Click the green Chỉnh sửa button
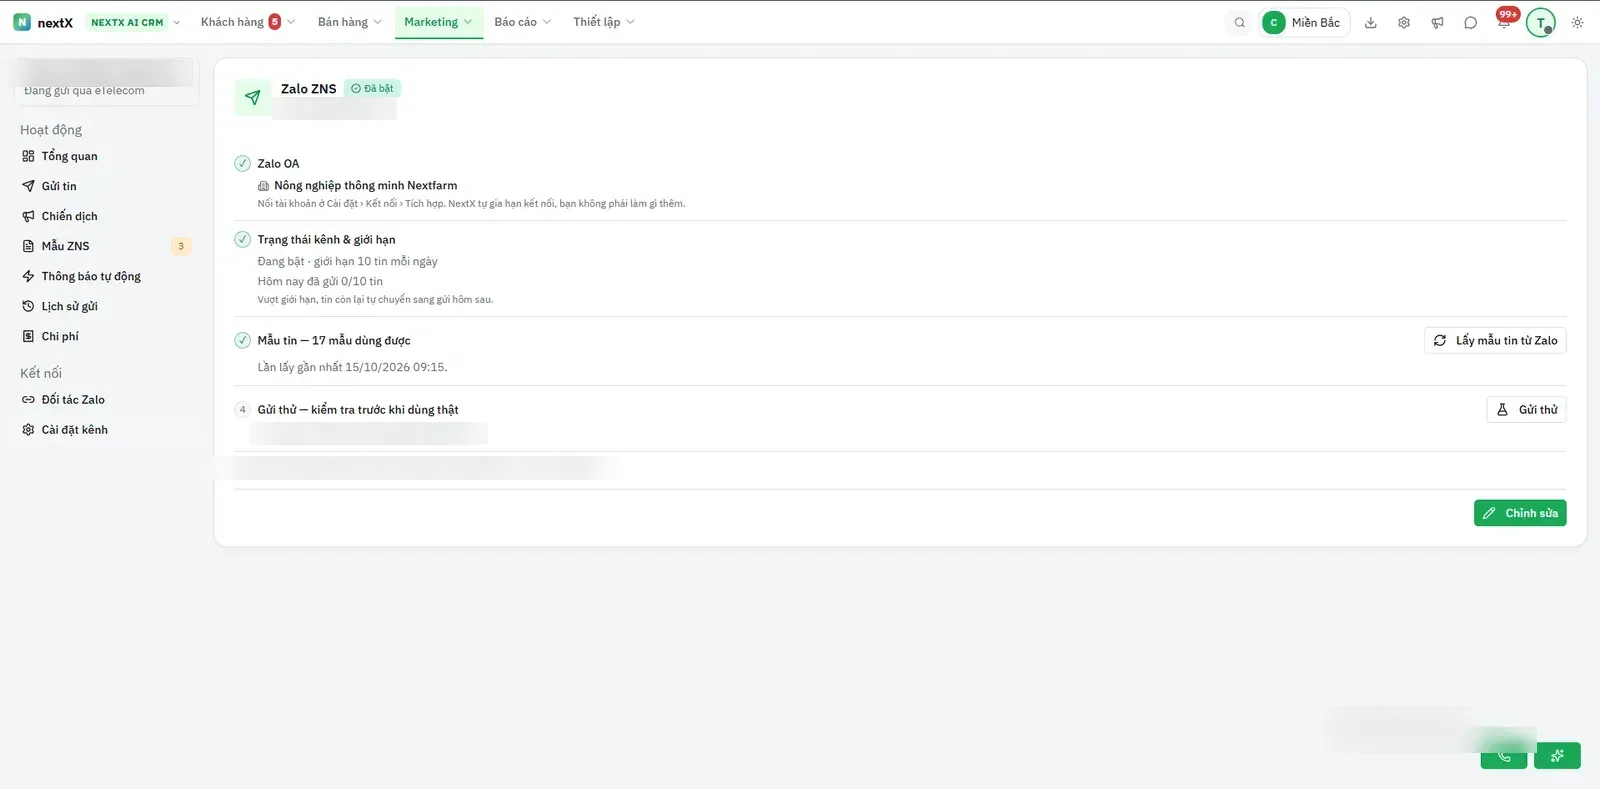The width and height of the screenshot is (1600, 789). pos(1520,513)
